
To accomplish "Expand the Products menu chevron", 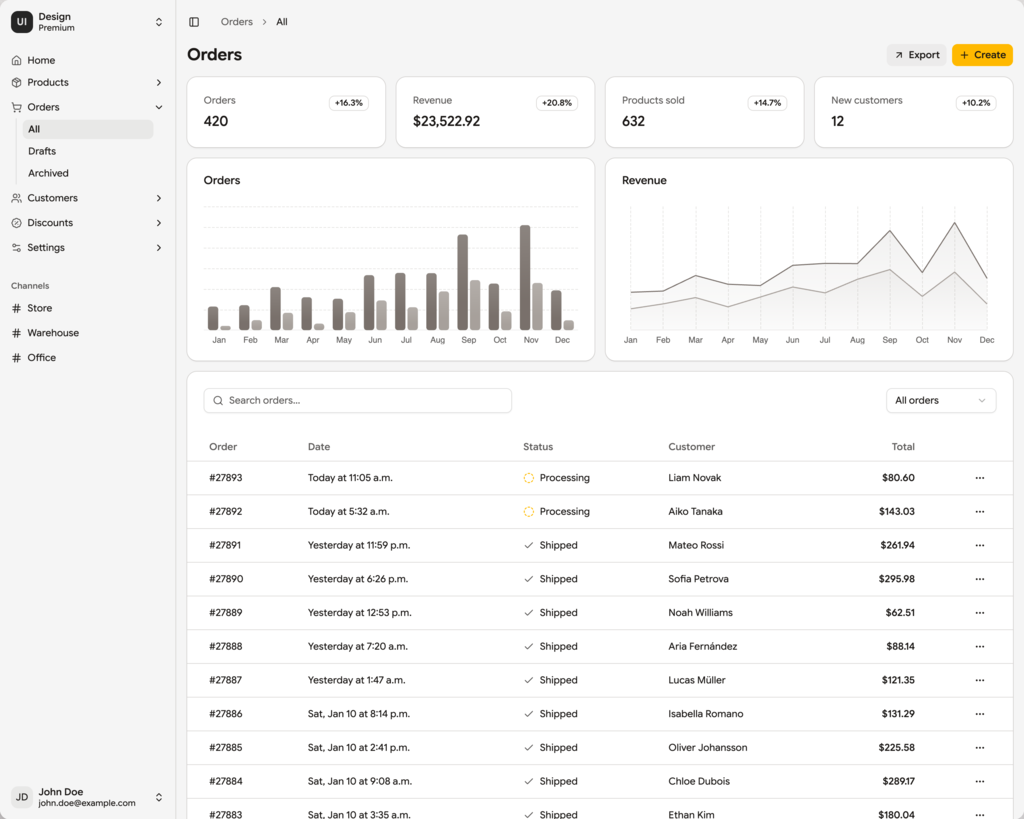I will 159,83.
